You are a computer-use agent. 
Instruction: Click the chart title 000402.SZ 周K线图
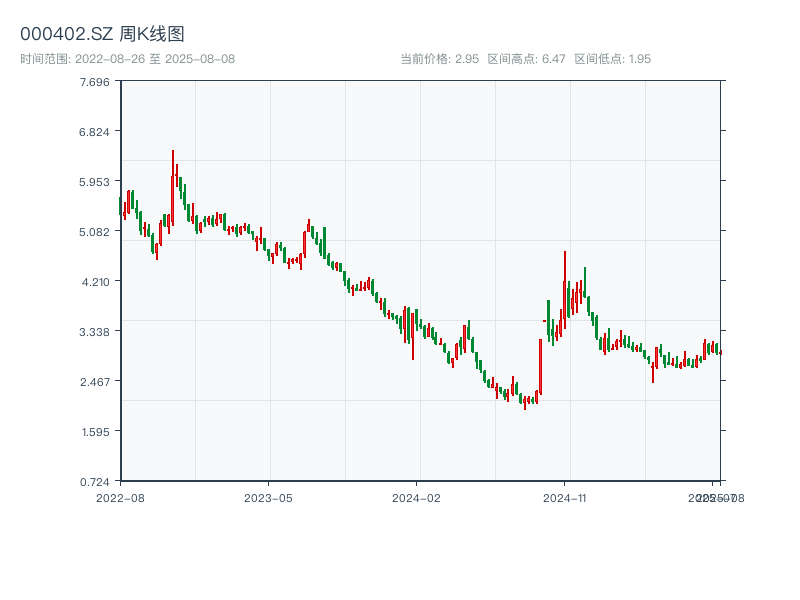tap(102, 34)
